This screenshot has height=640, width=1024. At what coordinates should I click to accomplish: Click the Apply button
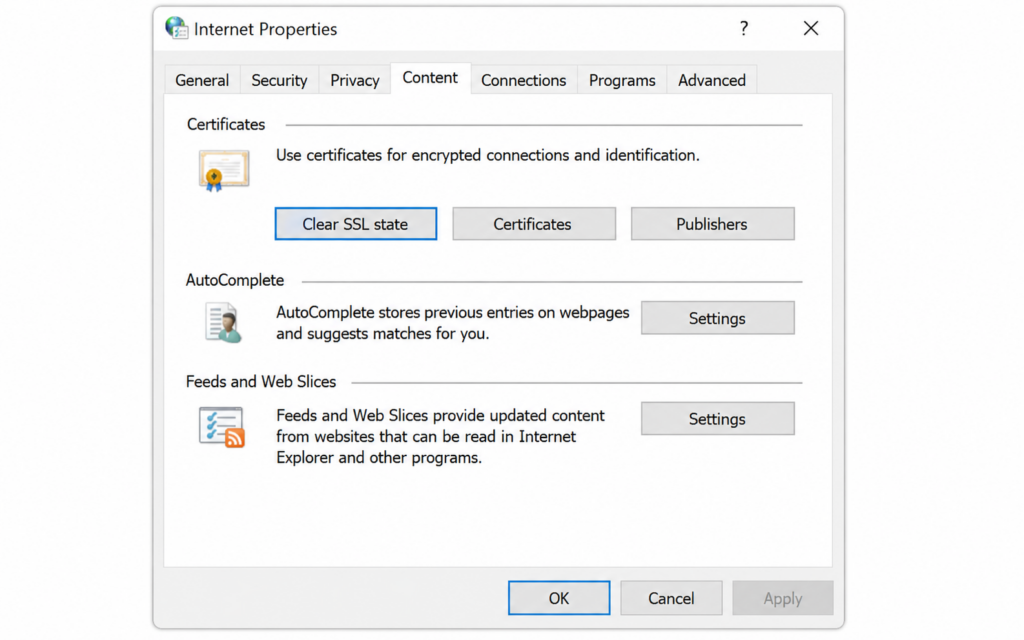[x=783, y=598]
